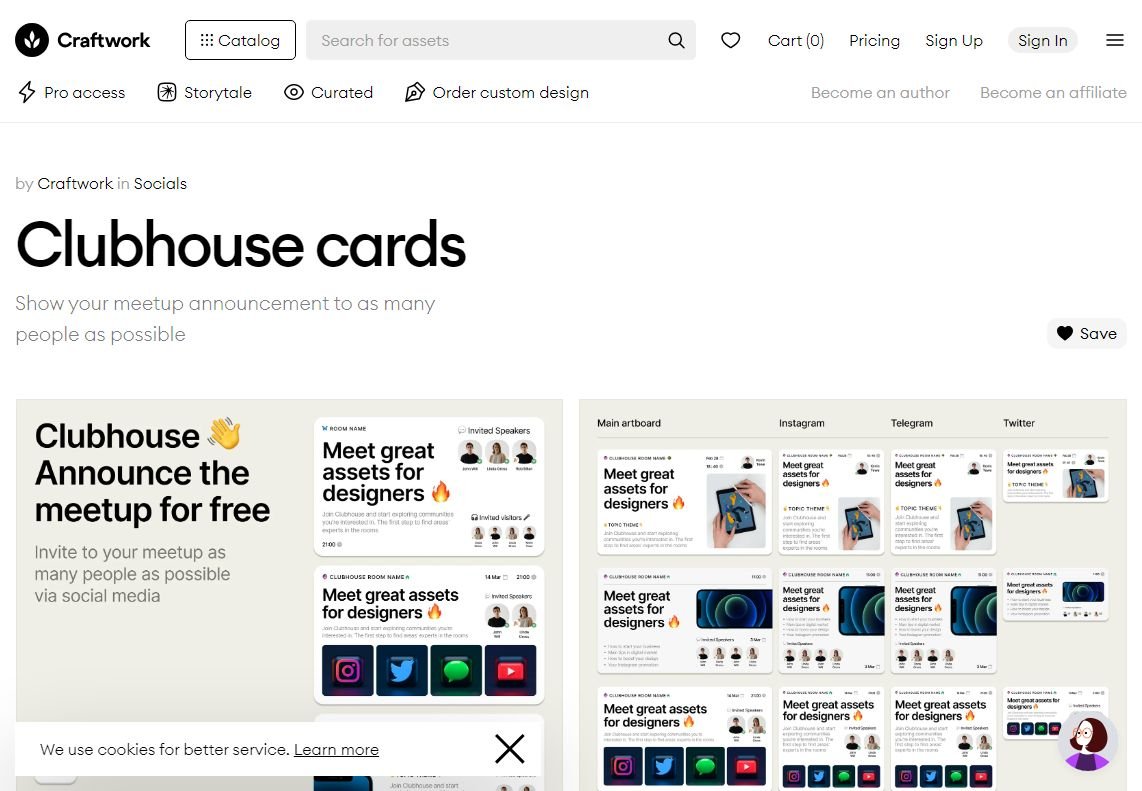
Task: Open the Main artboard preview image on right
Action: click(x=853, y=594)
